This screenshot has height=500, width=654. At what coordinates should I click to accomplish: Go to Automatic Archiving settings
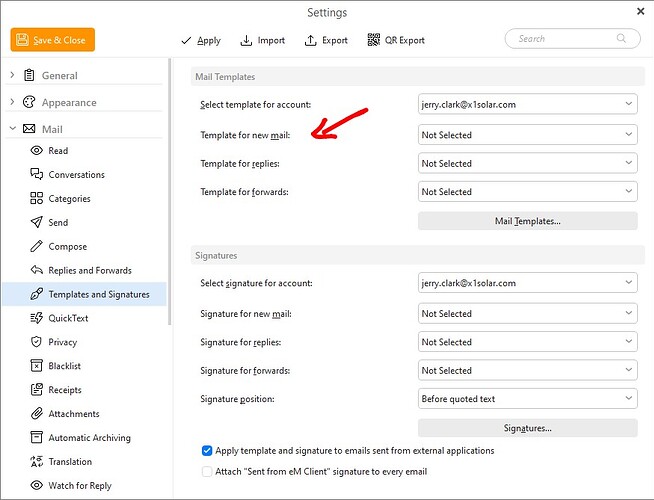tap(89, 438)
